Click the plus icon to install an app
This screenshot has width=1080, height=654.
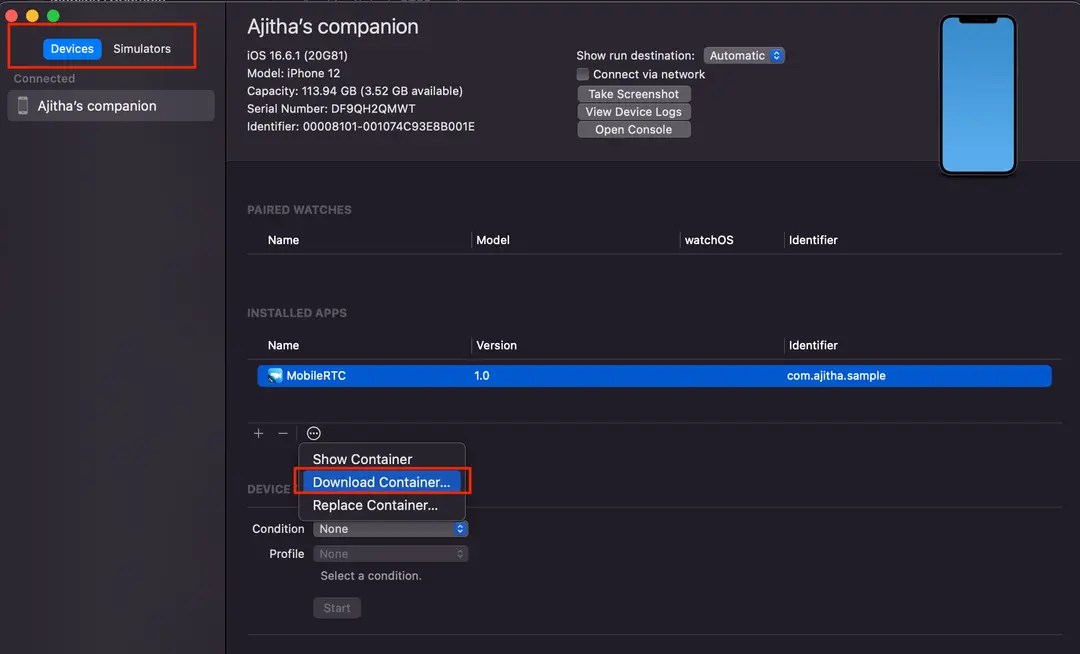(x=258, y=433)
